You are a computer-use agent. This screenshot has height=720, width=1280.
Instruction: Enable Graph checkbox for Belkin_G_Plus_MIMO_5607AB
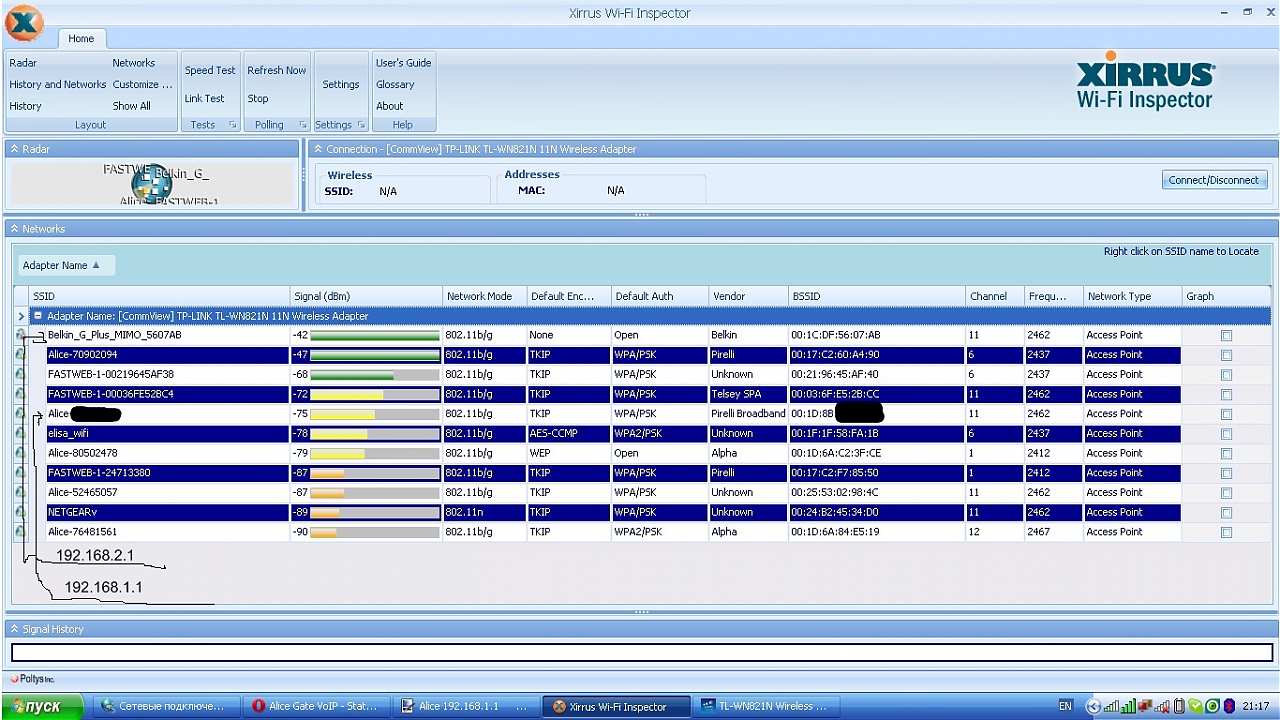(x=1226, y=336)
